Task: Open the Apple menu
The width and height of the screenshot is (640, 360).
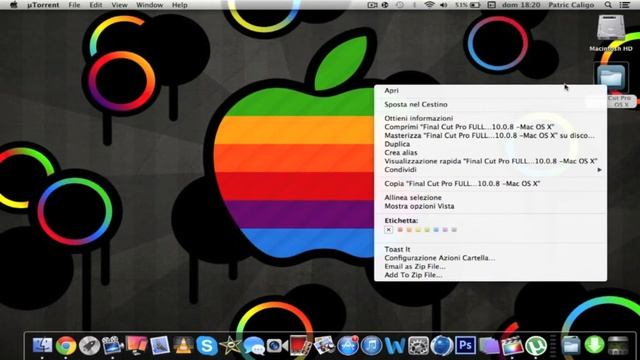Action: tap(13, 5)
